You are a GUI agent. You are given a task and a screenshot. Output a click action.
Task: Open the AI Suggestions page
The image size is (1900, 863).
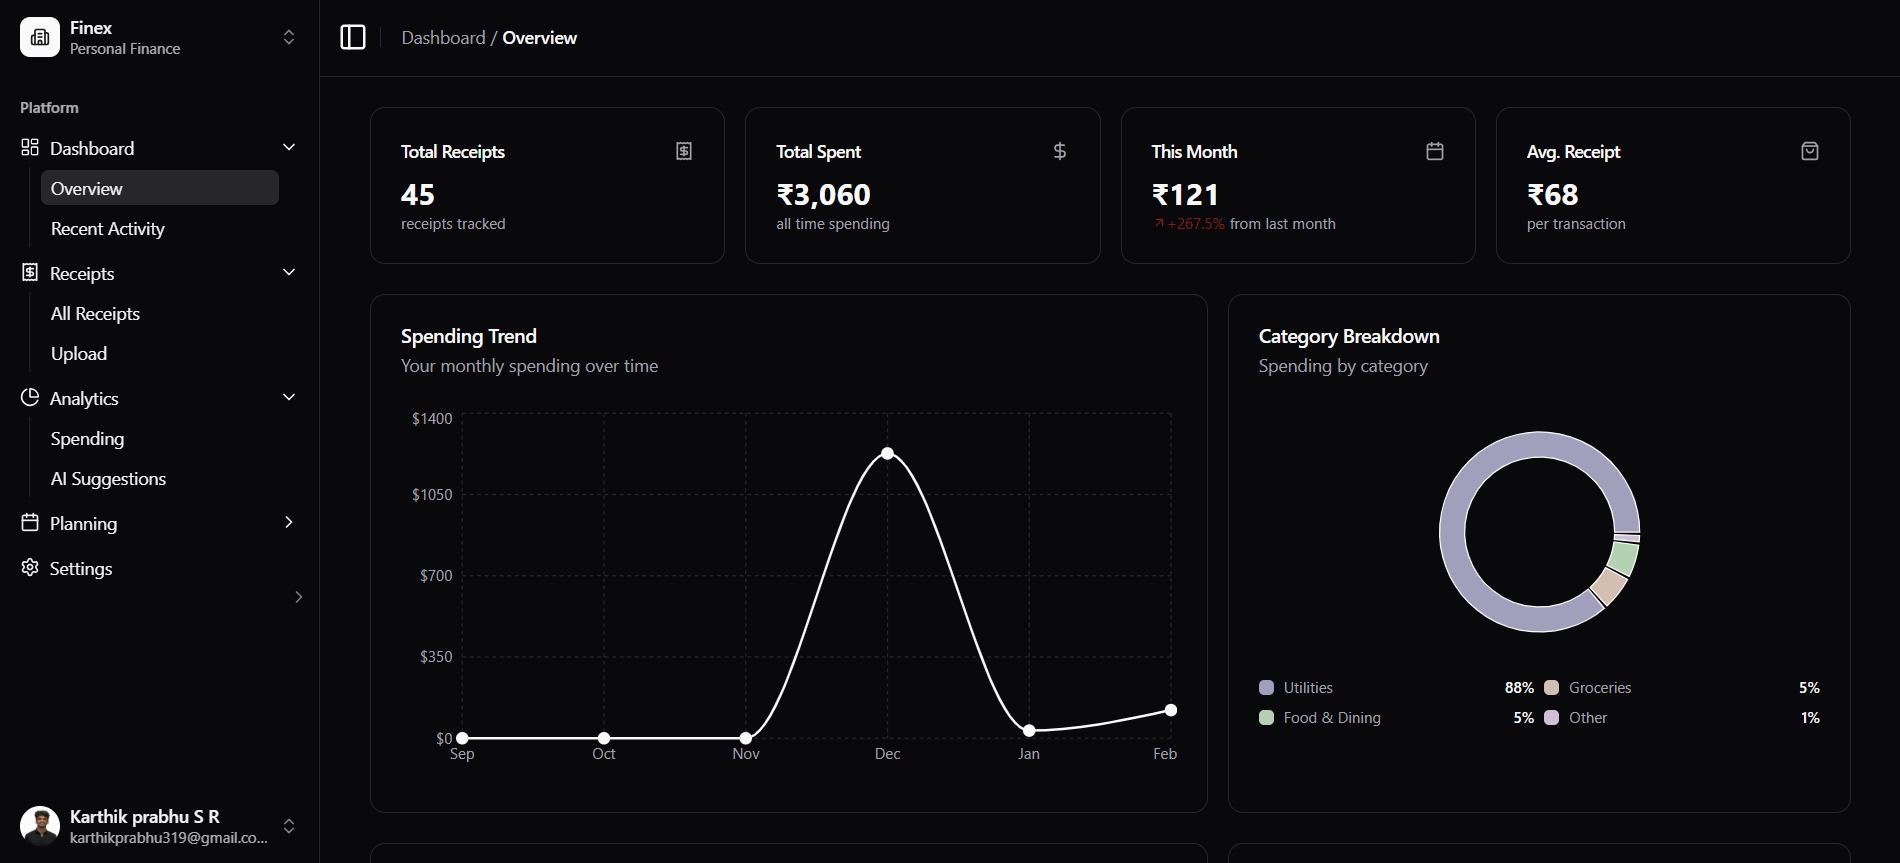click(x=109, y=479)
